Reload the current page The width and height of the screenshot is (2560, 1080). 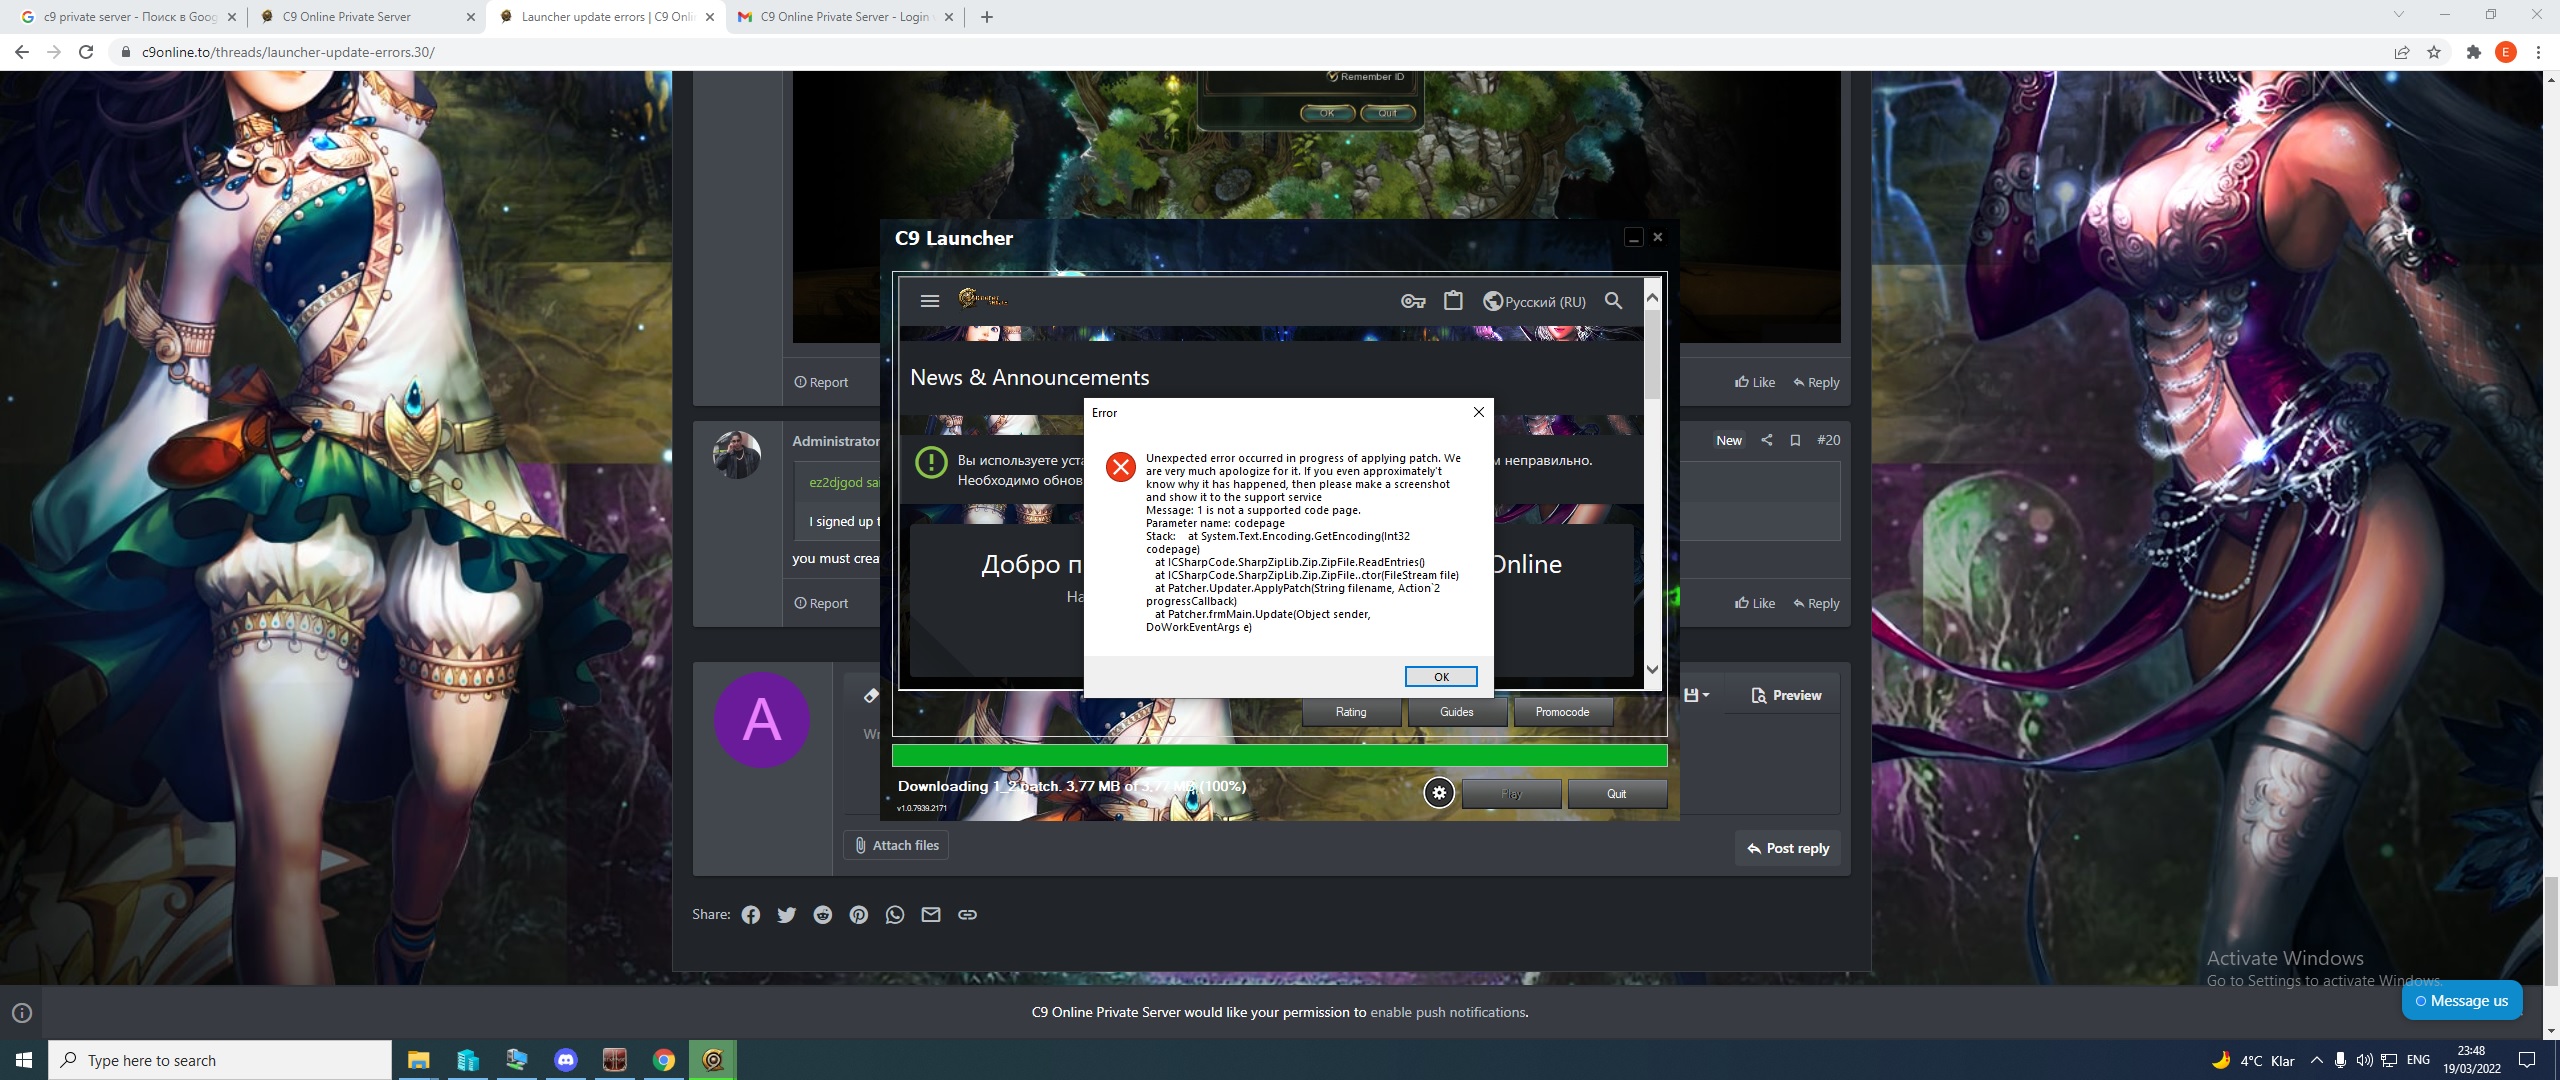pyautogui.click(x=86, y=52)
